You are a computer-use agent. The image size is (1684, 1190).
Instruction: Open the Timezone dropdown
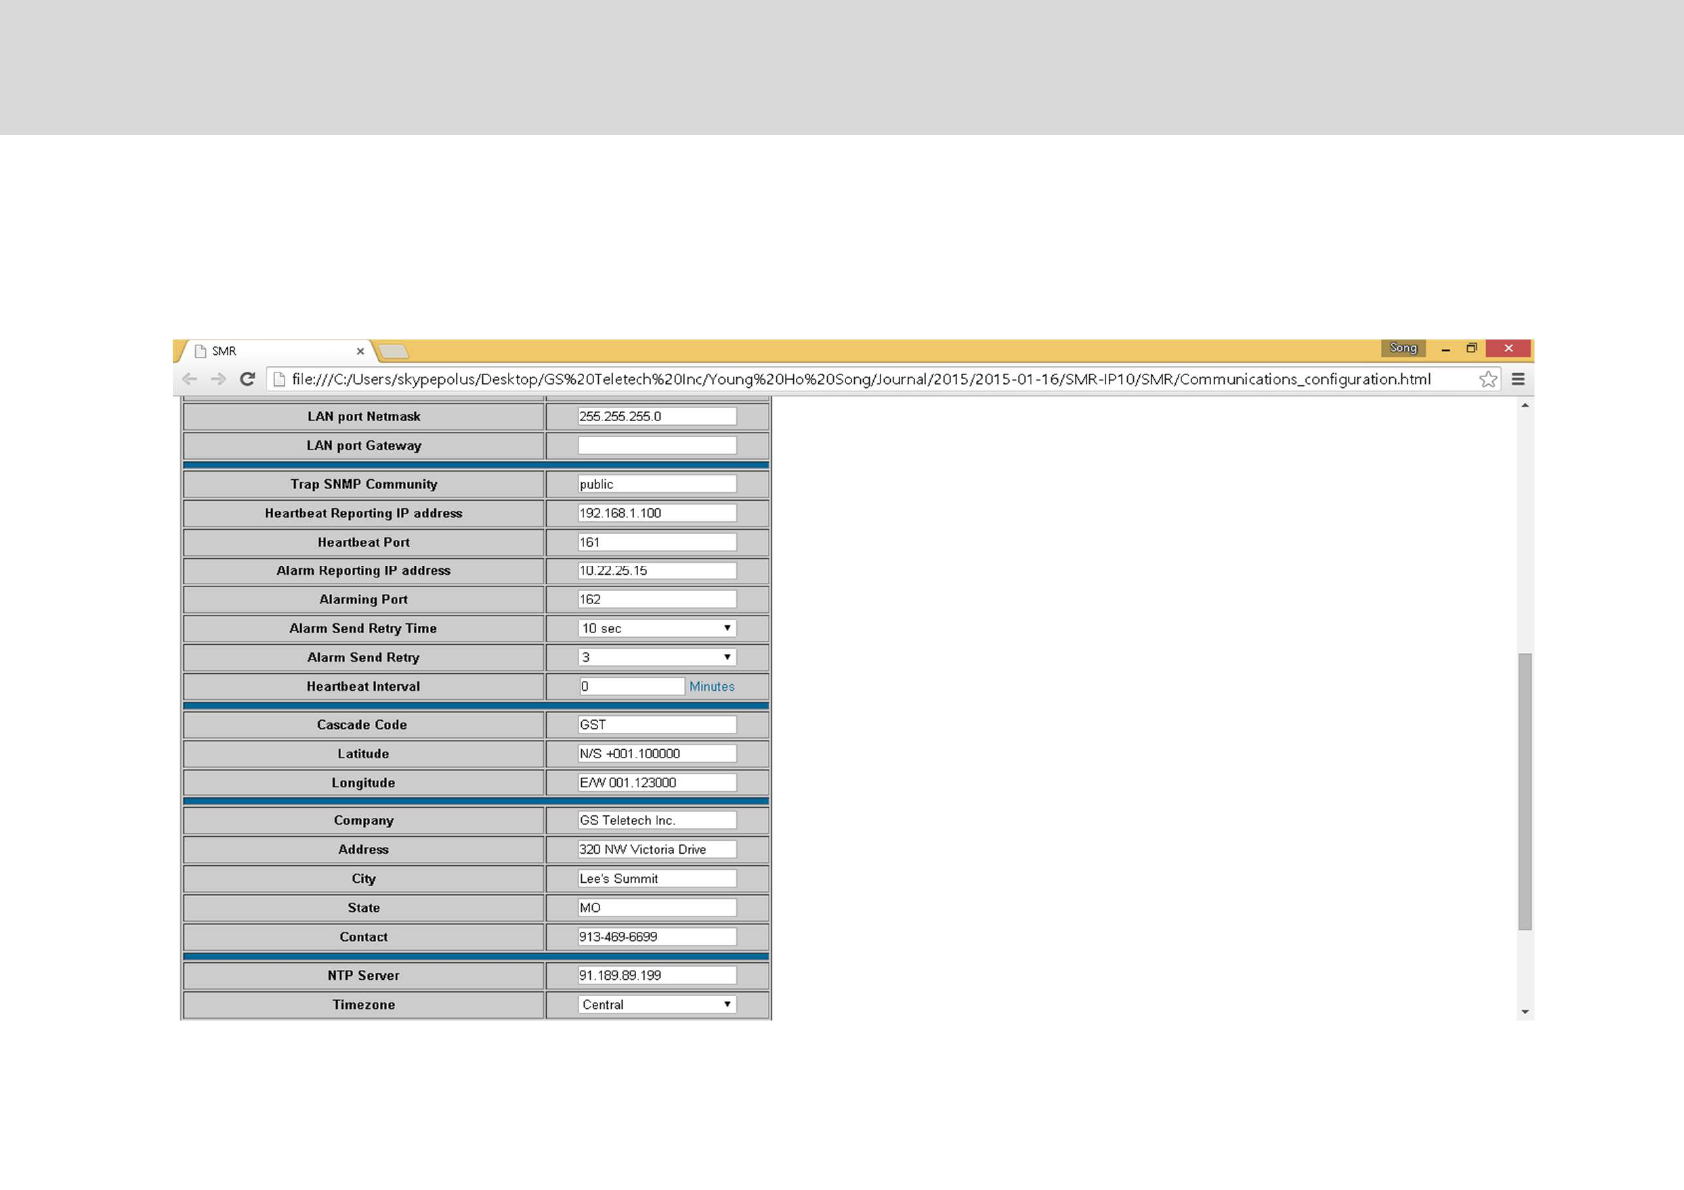[x=657, y=1004]
